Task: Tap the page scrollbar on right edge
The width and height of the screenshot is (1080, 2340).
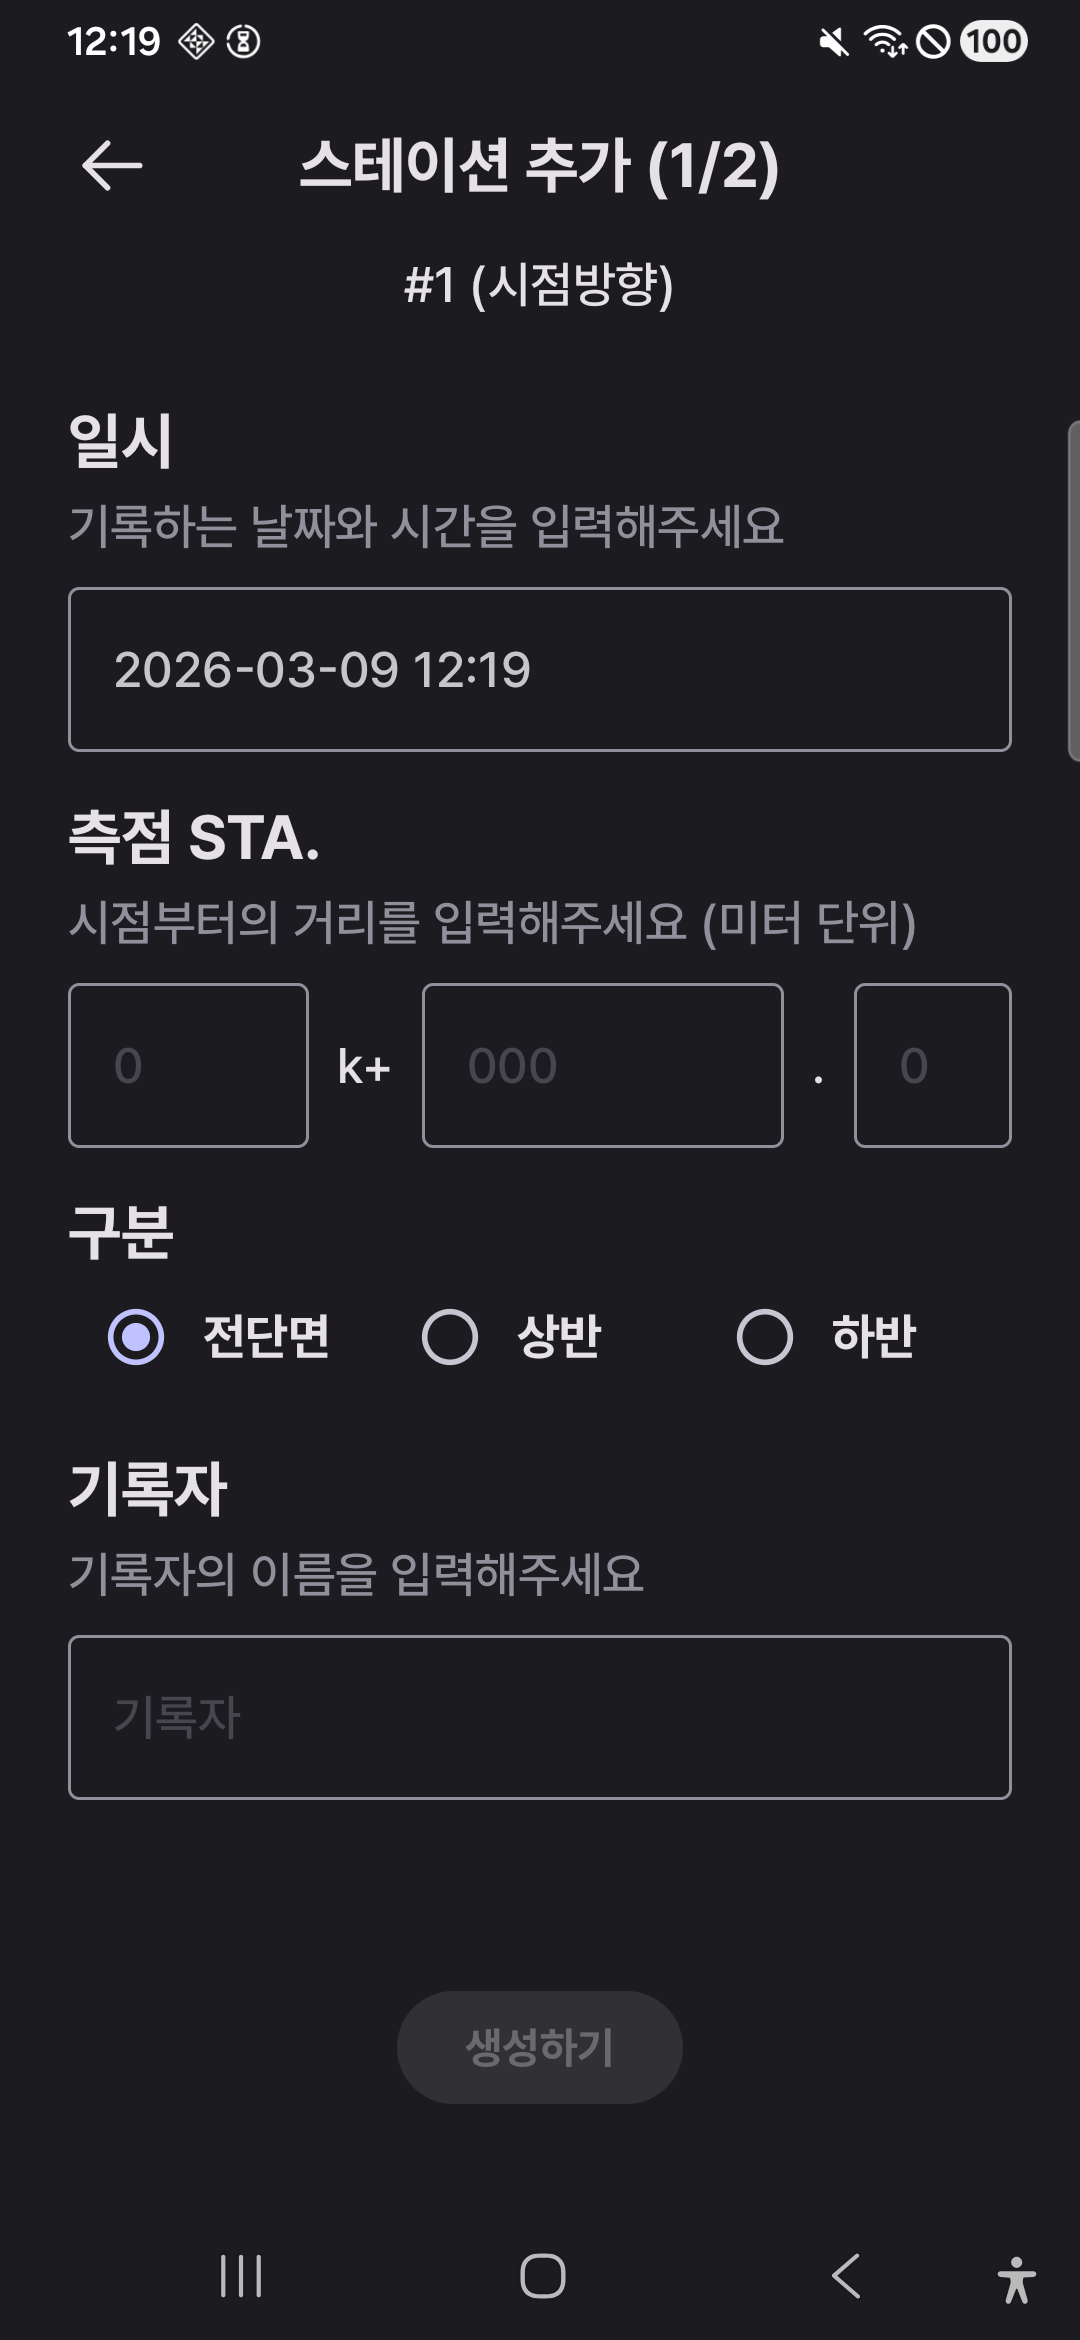Action: (x=1073, y=591)
